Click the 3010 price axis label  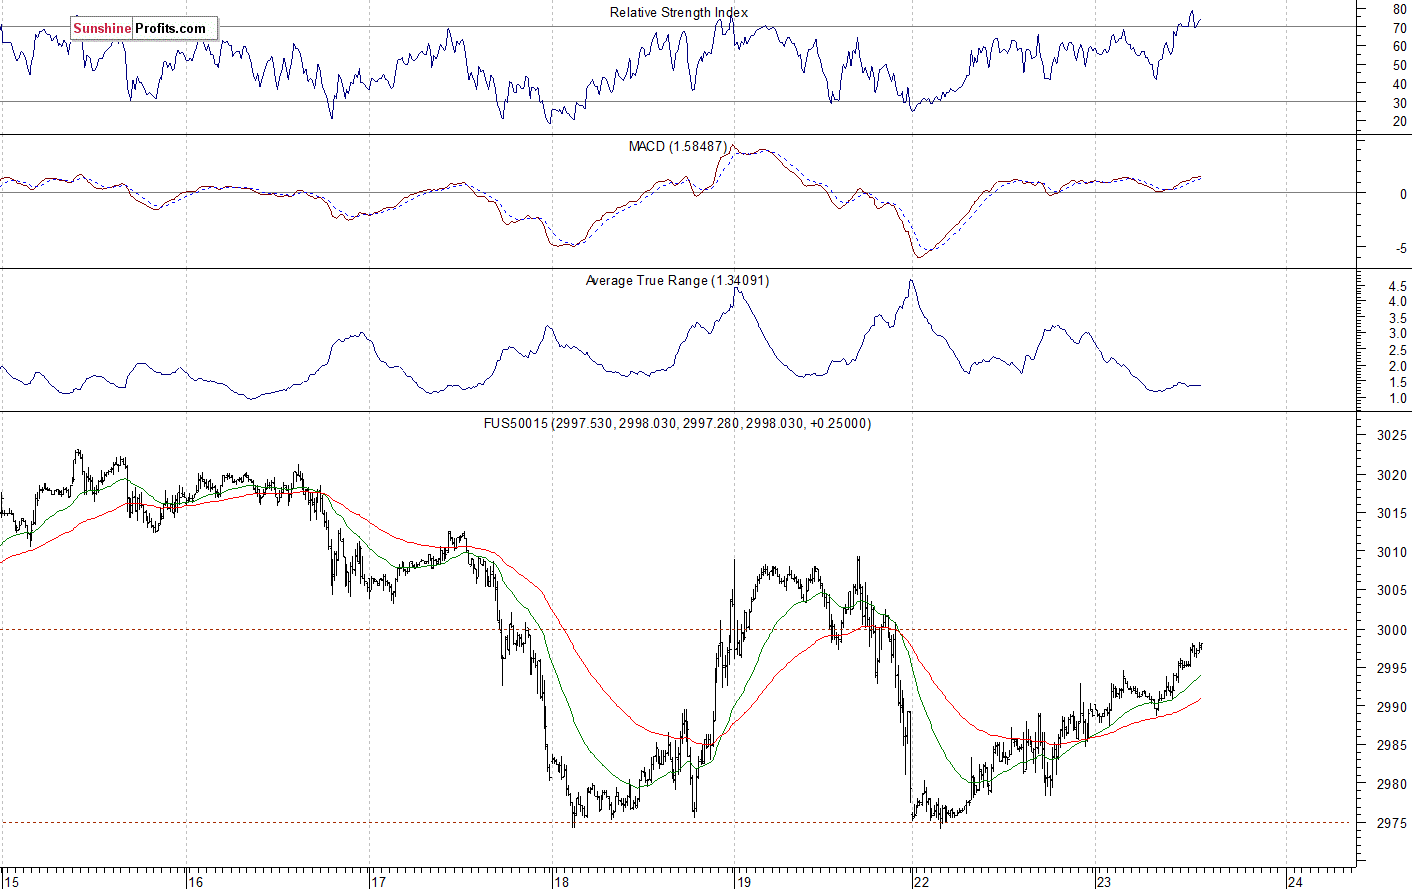[1392, 552]
